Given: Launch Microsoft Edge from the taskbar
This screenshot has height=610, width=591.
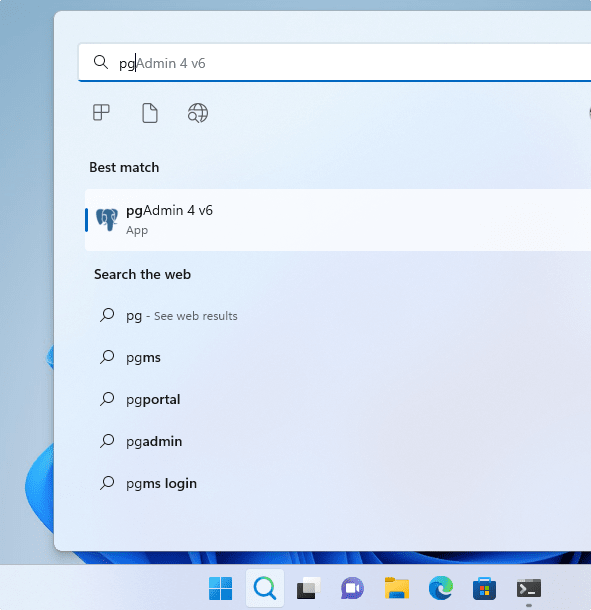Looking at the screenshot, I should (x=441, y=588).
